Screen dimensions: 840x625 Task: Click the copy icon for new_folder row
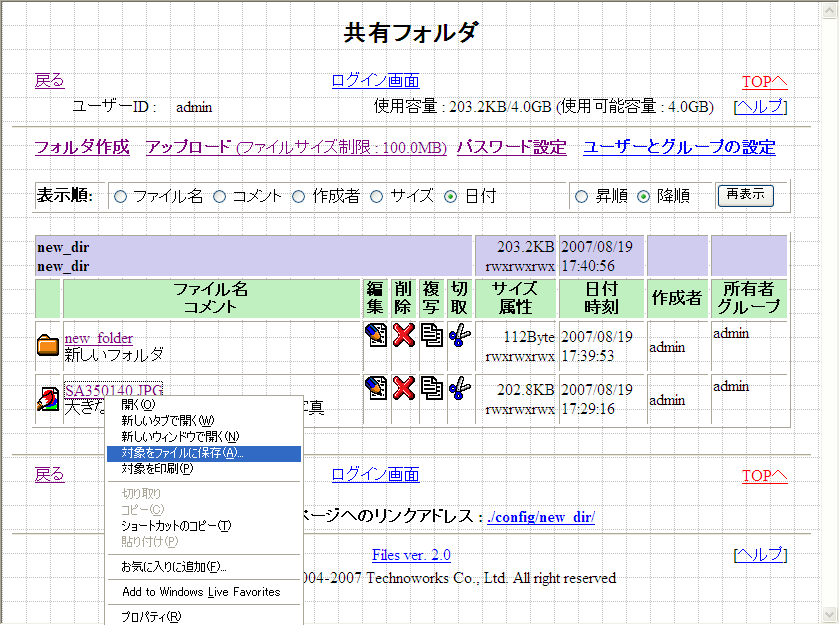(431, 335)
